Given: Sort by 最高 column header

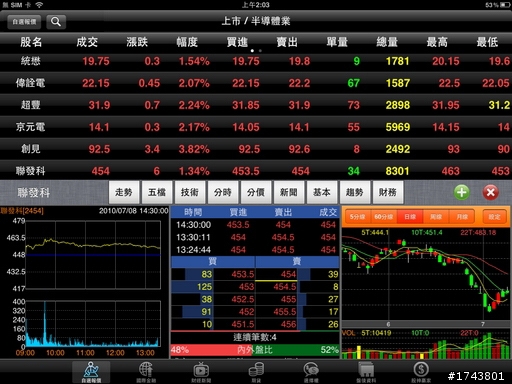Looking at the screenshot, I should tap(437, 42).
